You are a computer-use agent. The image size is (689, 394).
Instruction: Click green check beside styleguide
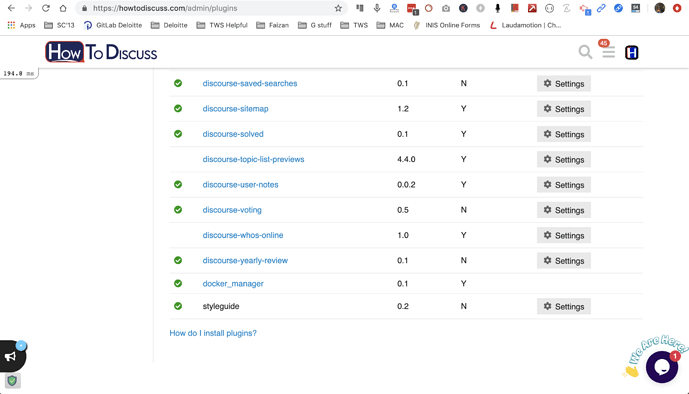pos(178,306)
